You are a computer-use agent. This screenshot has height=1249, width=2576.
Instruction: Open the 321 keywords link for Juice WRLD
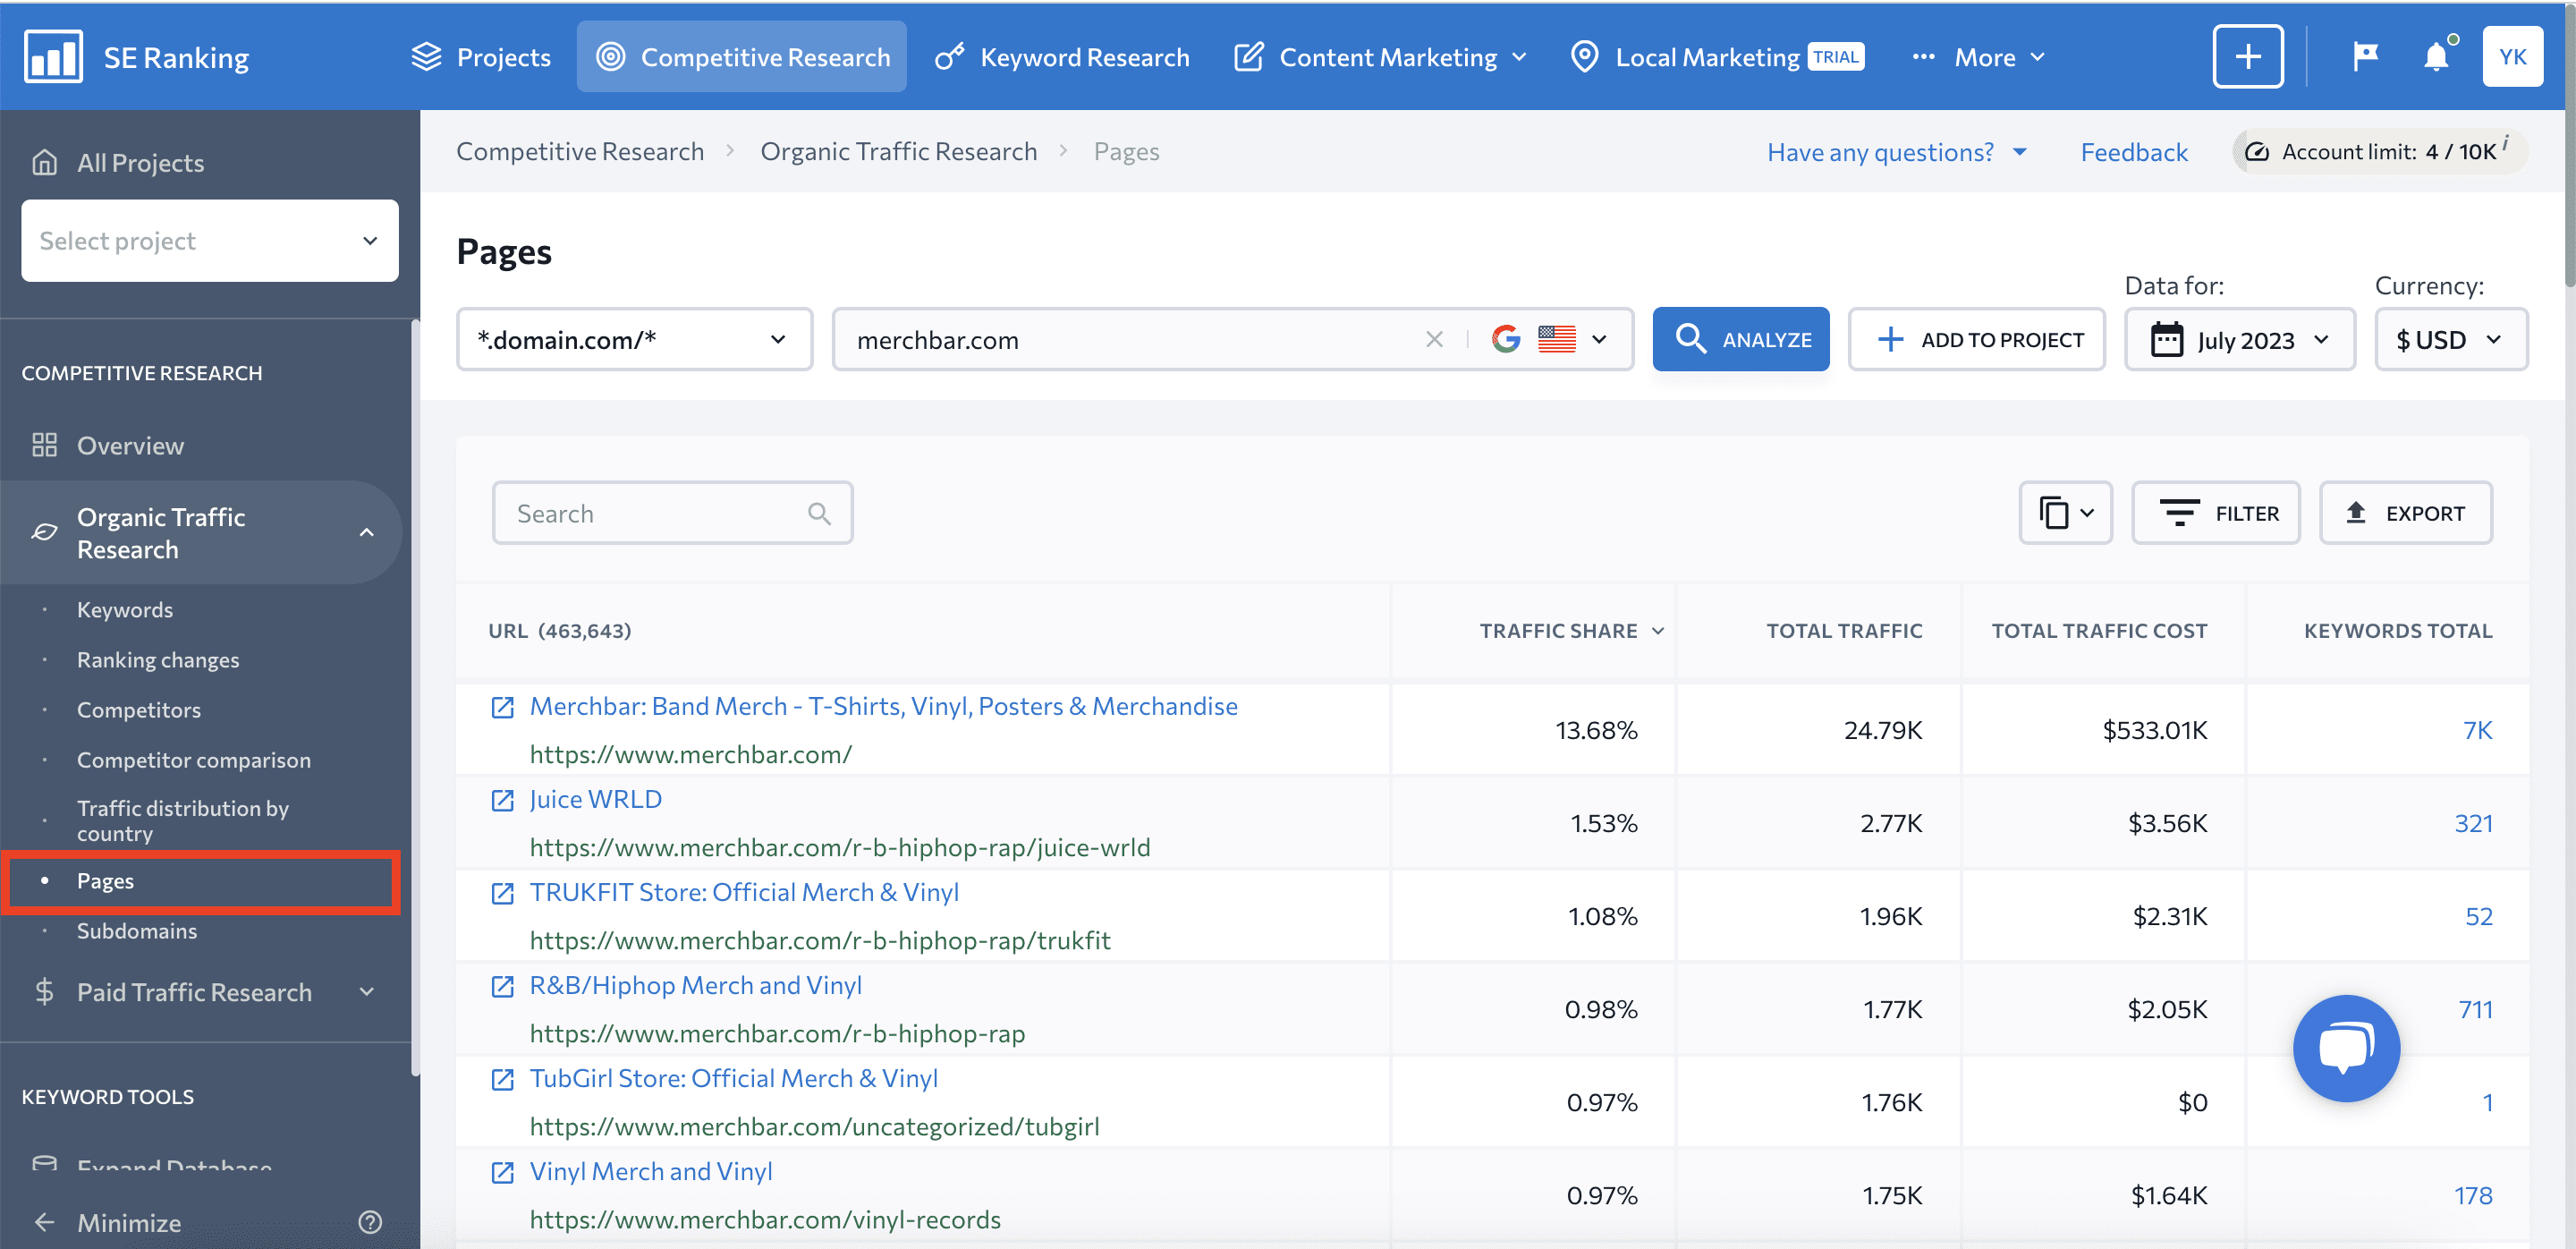[2473, 823]
